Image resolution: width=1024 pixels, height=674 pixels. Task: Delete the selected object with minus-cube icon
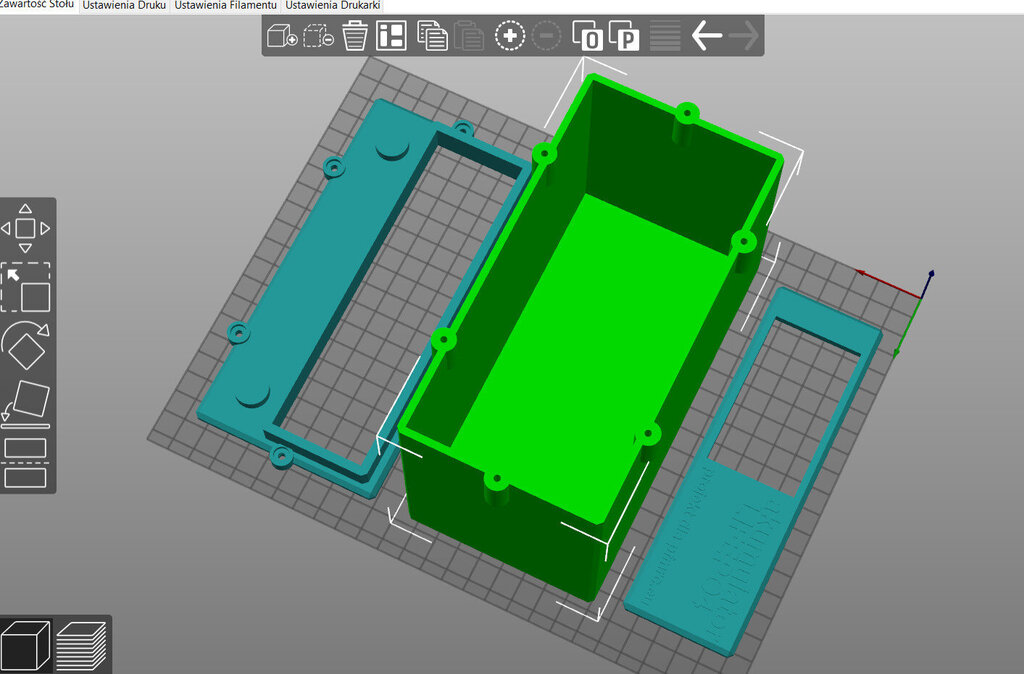point(318,37)
